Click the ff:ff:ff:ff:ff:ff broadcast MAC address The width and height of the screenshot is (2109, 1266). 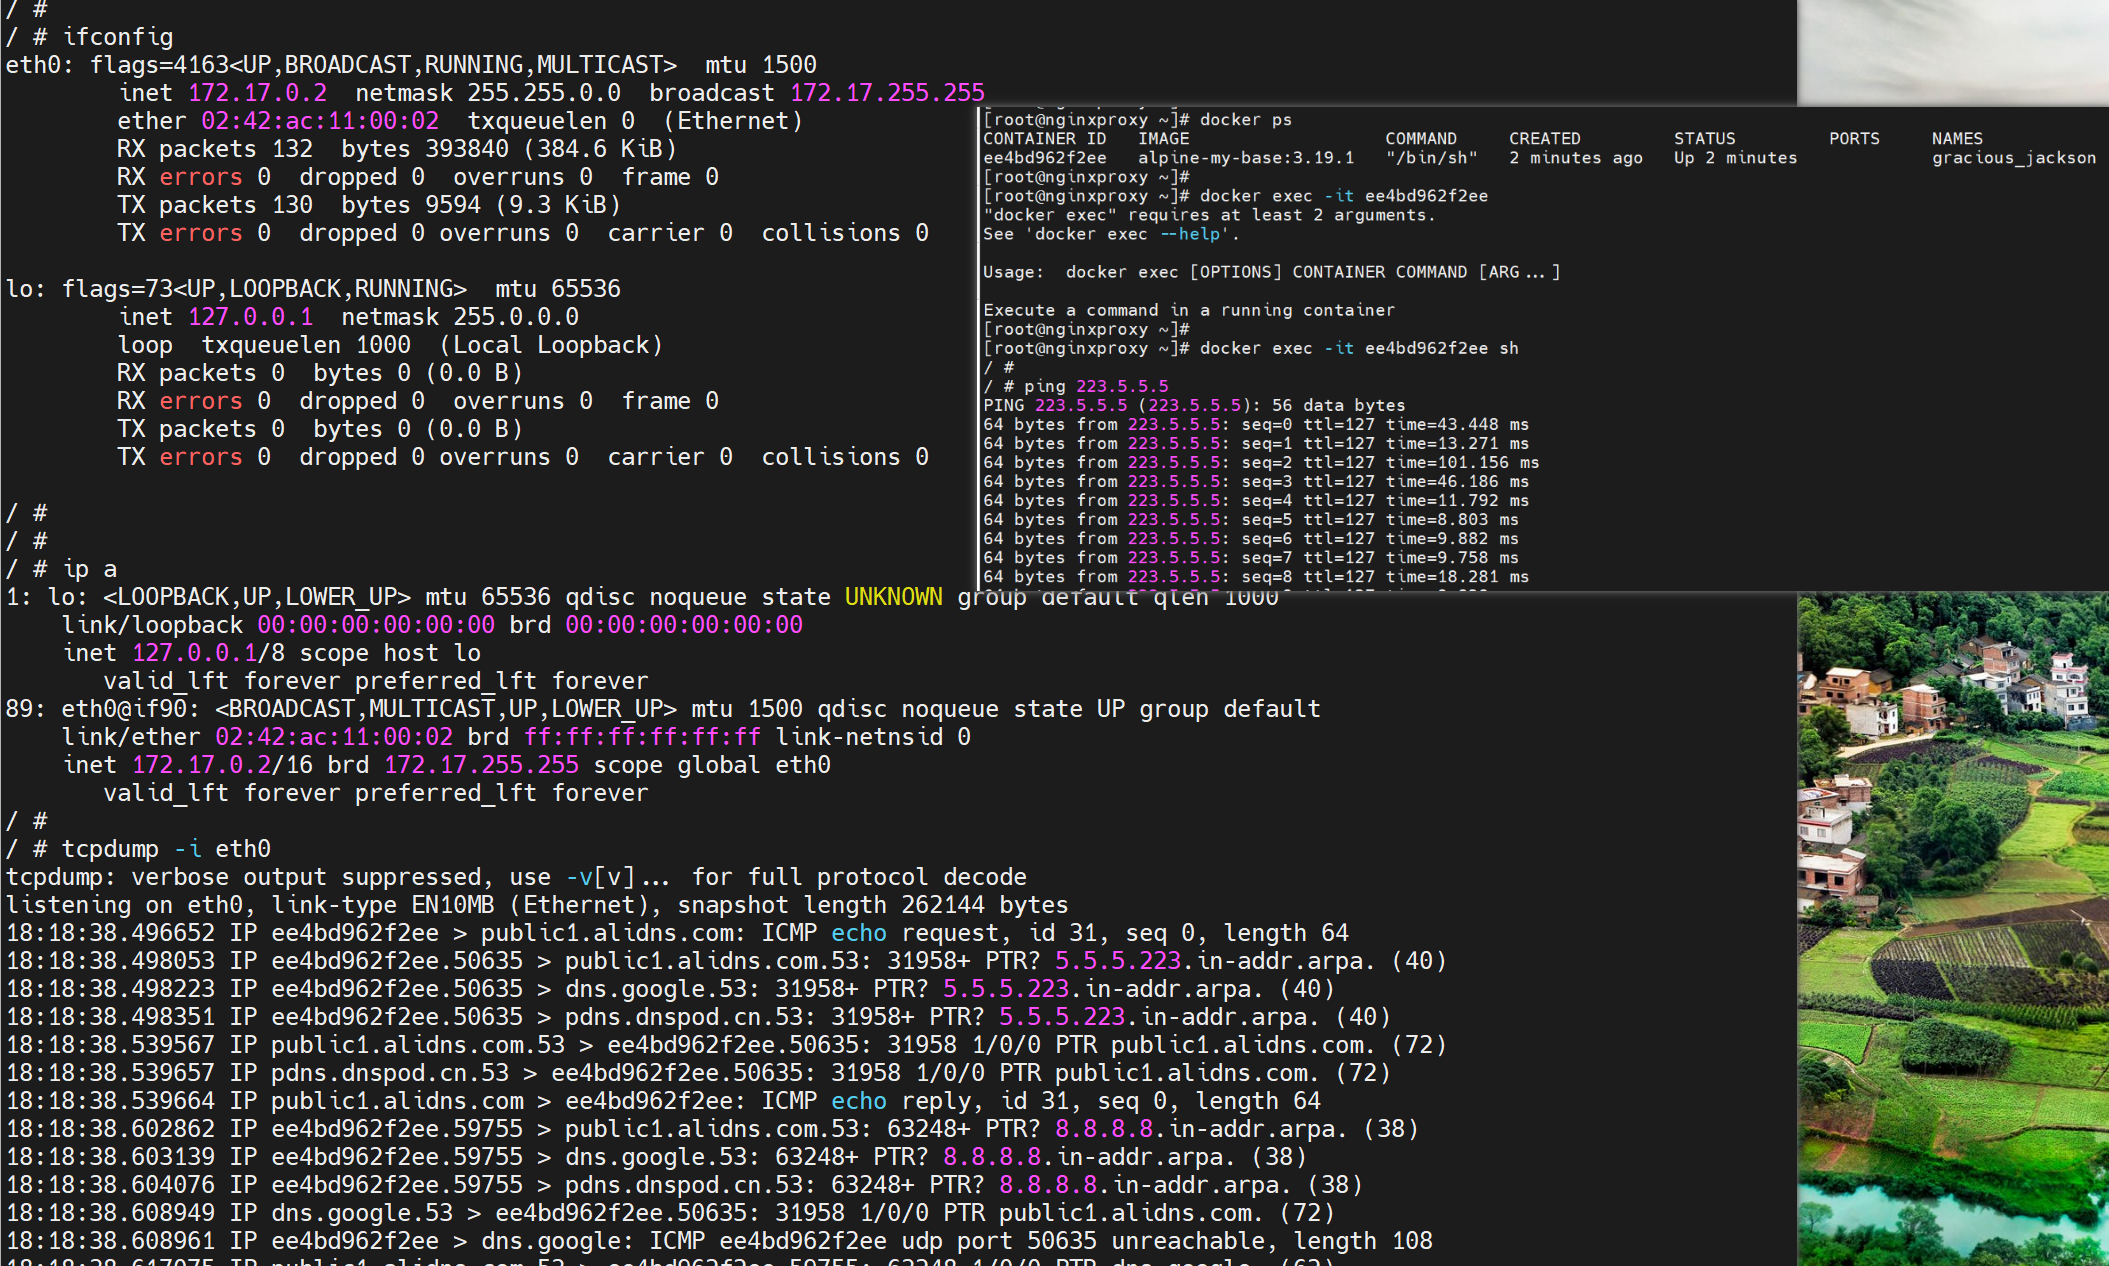click(x=642, y=737)
